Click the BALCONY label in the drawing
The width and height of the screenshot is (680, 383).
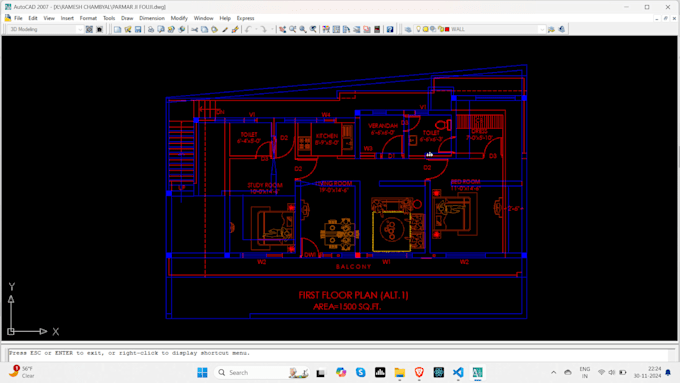point(354,267)
